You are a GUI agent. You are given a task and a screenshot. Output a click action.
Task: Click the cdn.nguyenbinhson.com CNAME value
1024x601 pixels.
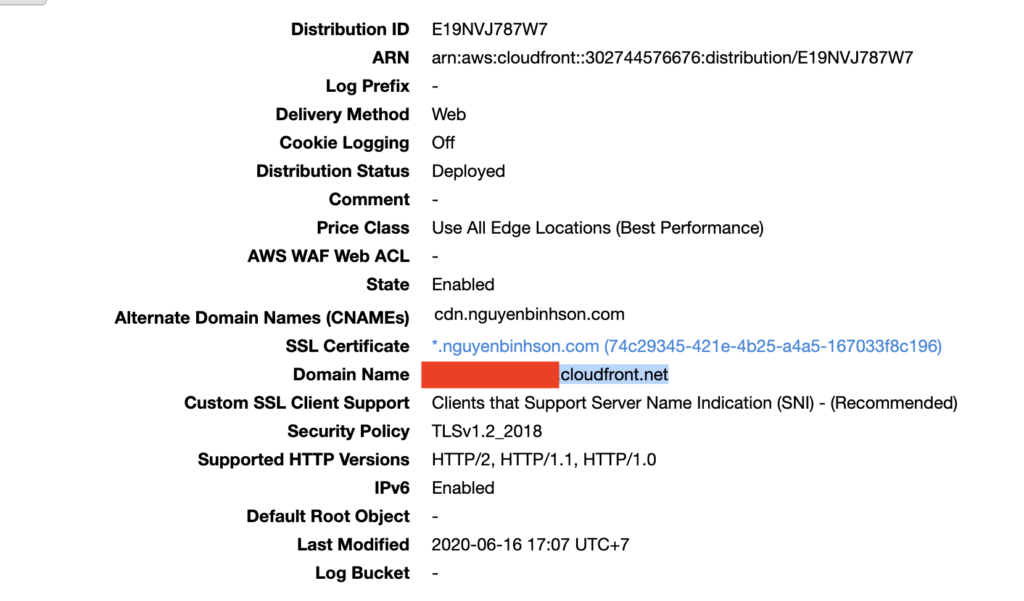(x=529, y=315)
